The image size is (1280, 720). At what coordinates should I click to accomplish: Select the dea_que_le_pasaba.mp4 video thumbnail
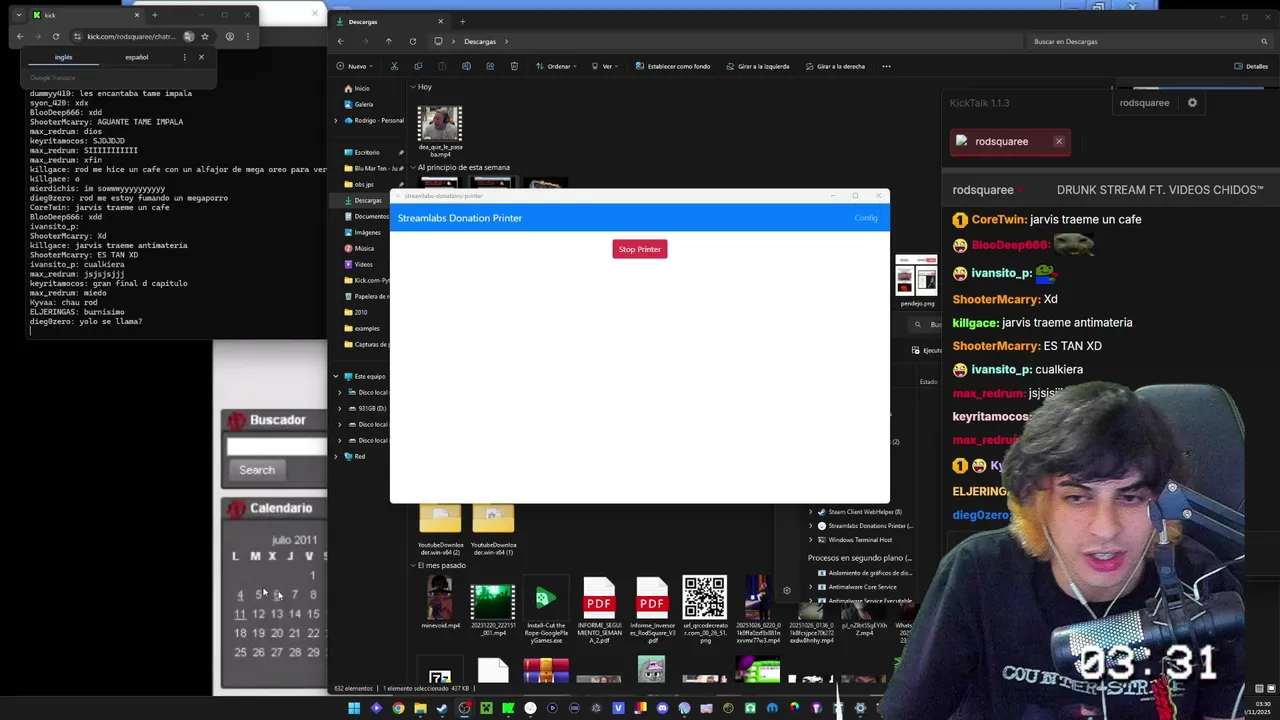[440, 125]
